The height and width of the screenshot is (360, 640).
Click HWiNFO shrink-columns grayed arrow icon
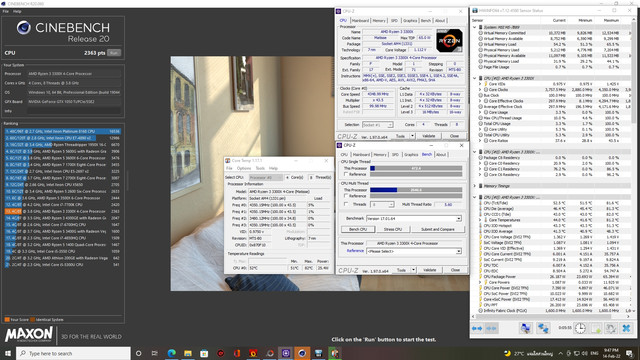pos(491,328)
